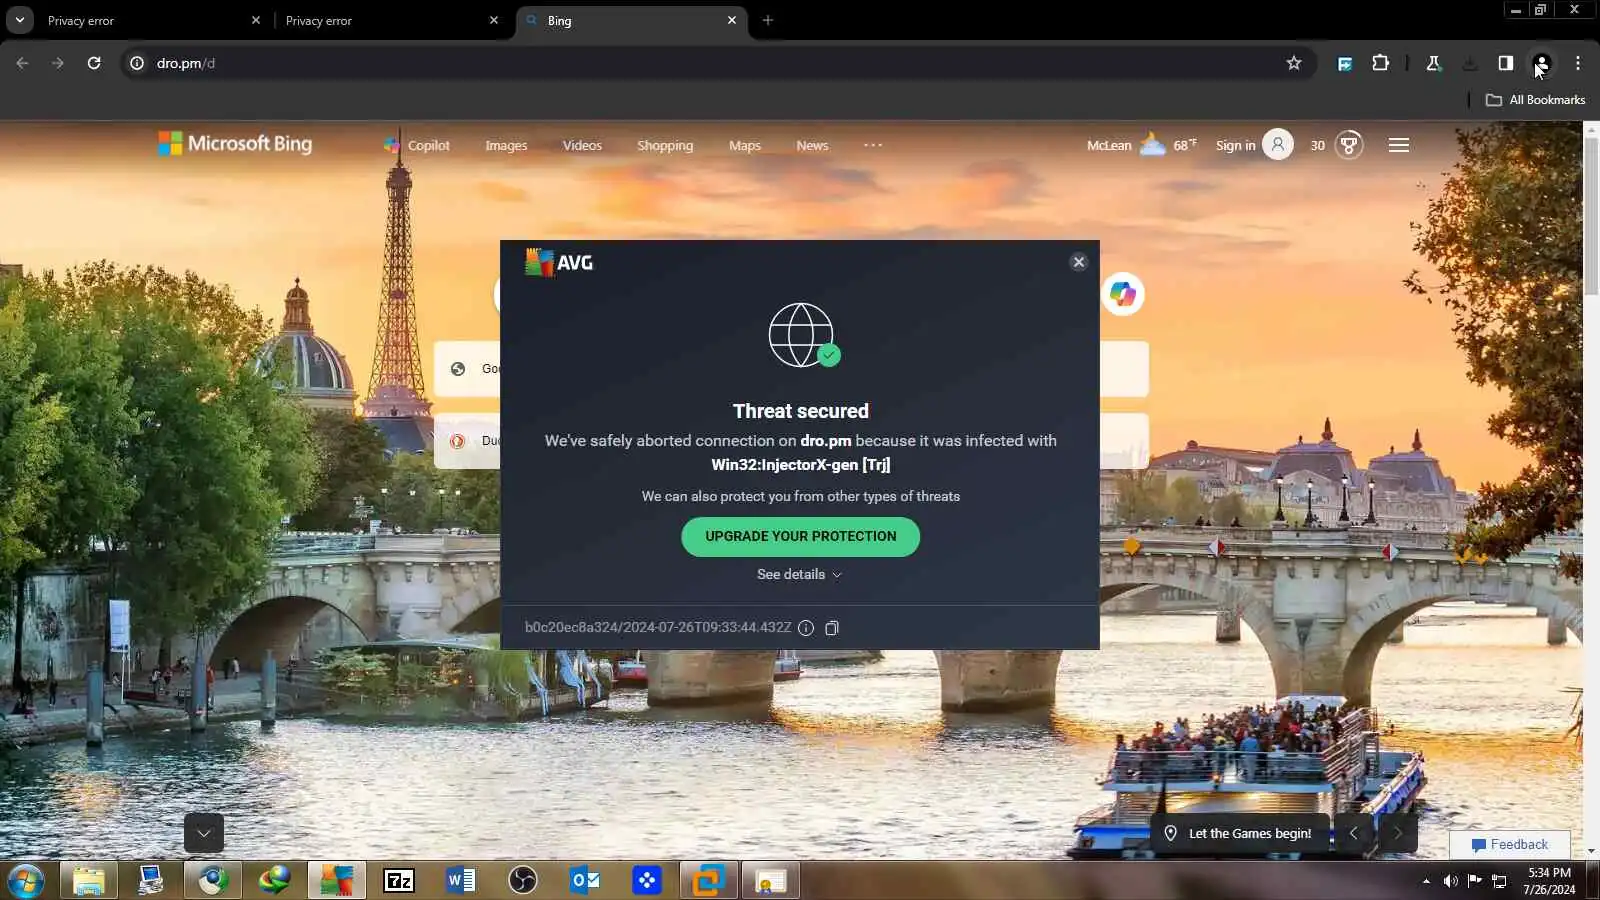
Task: Open All Bookmarks folder
Action: pyautogui.click(x=1536, y=100)
